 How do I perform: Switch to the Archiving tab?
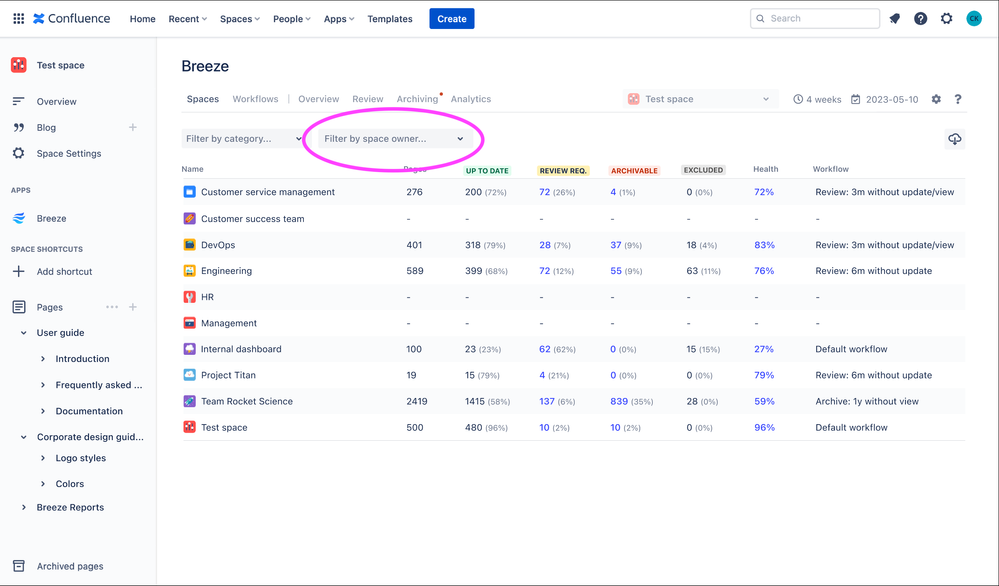[x=417, y=99]
